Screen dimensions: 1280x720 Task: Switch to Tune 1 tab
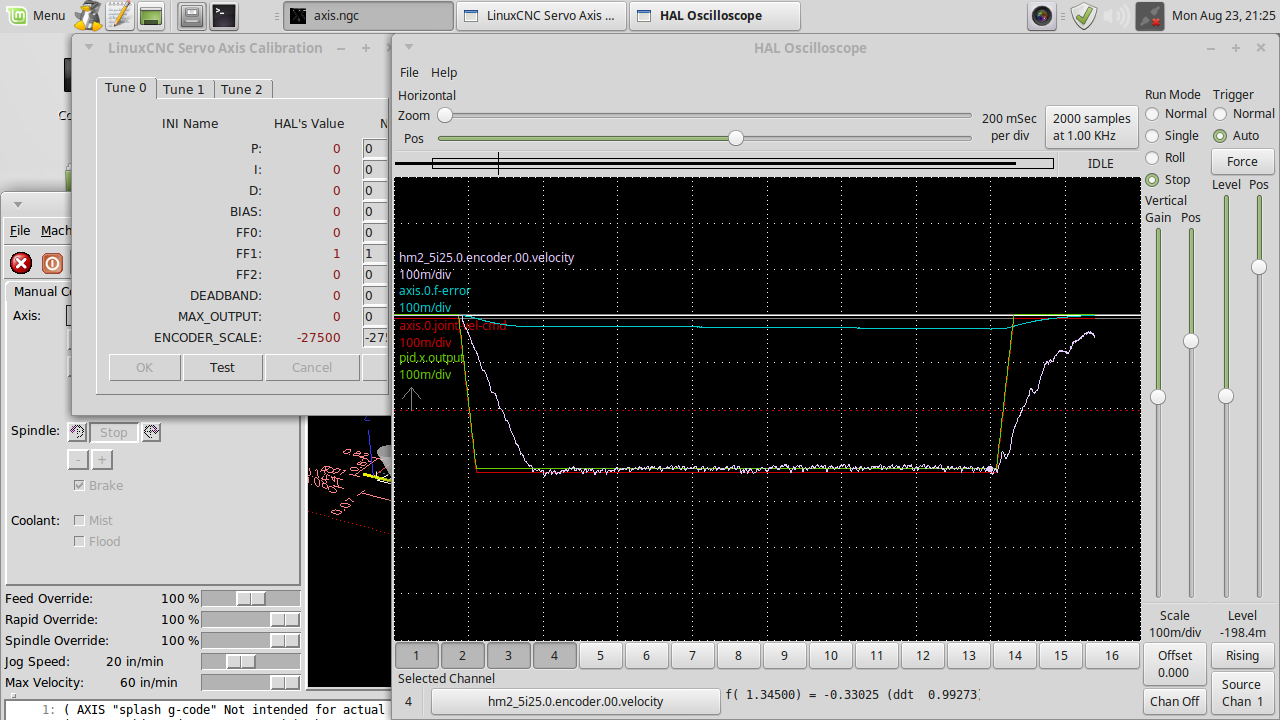(184, 89)
